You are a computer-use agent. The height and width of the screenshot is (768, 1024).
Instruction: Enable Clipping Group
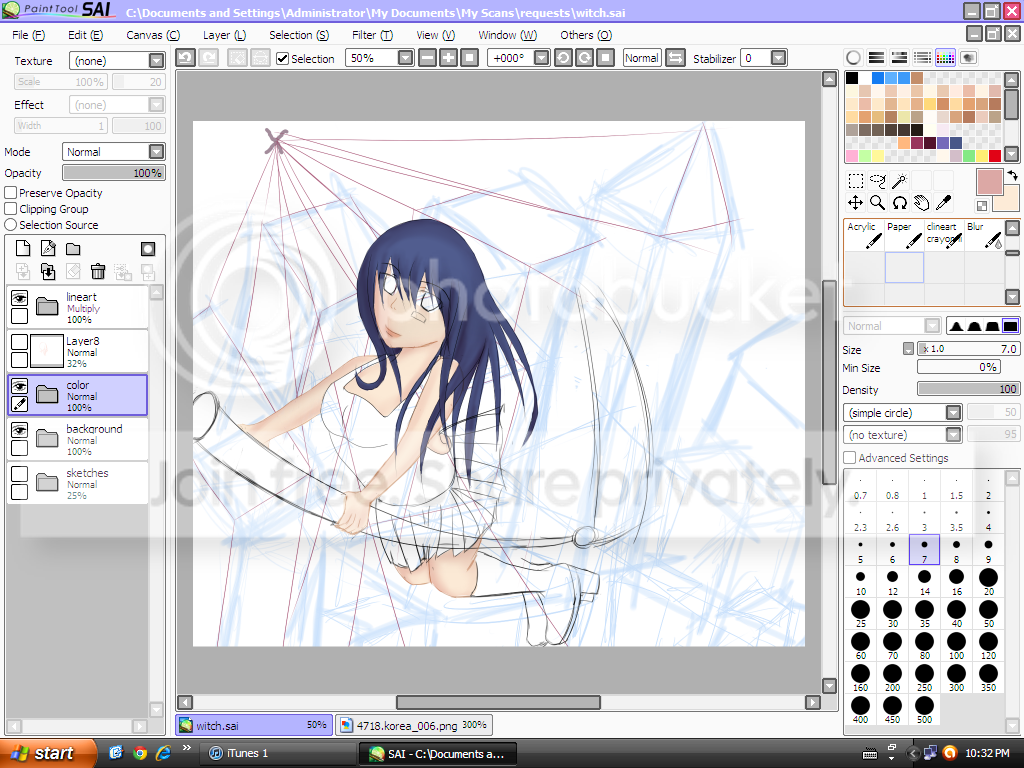click(x=10, y=209)
